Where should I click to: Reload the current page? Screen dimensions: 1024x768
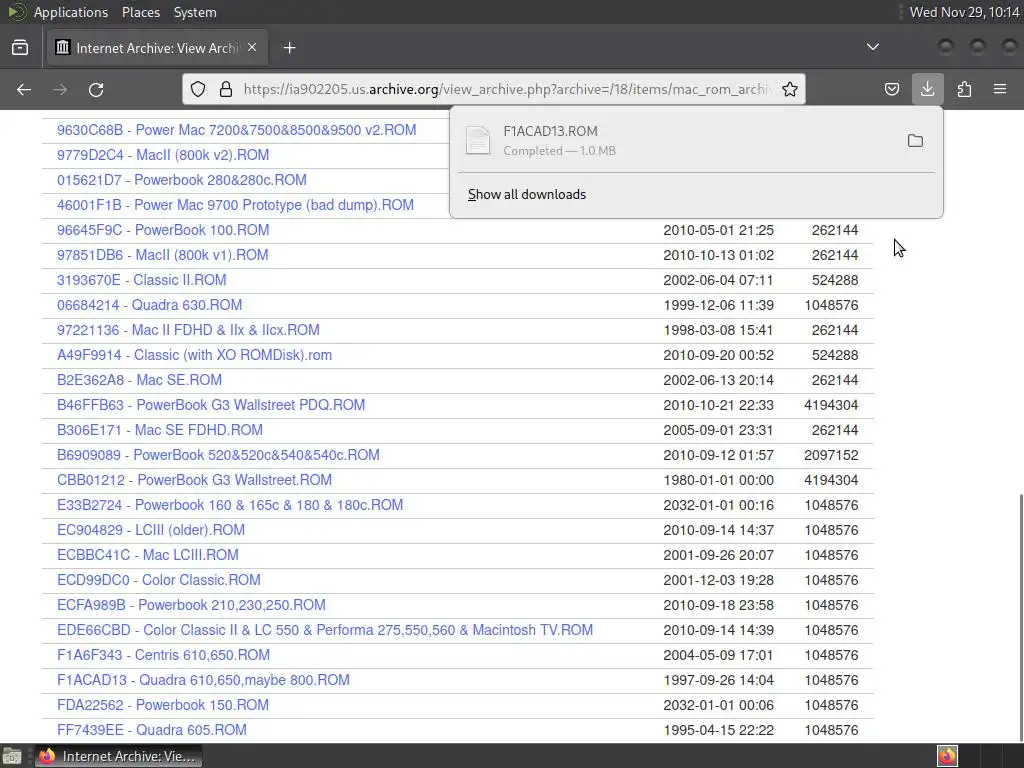tap(96, 89)
